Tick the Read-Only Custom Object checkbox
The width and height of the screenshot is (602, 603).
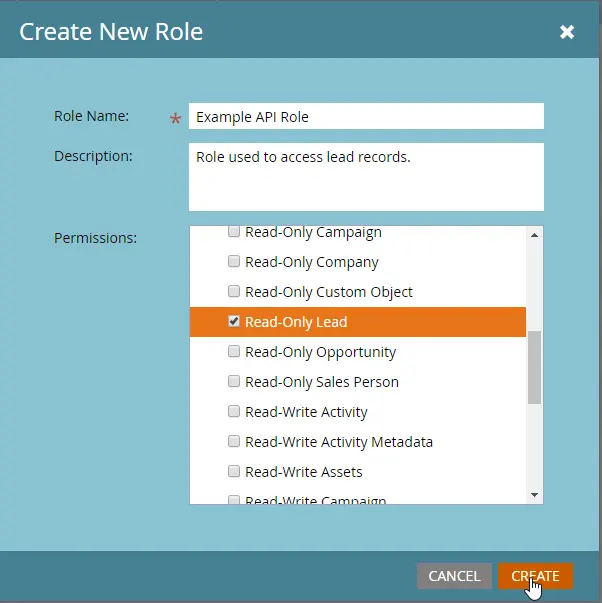tap(234, 292)
